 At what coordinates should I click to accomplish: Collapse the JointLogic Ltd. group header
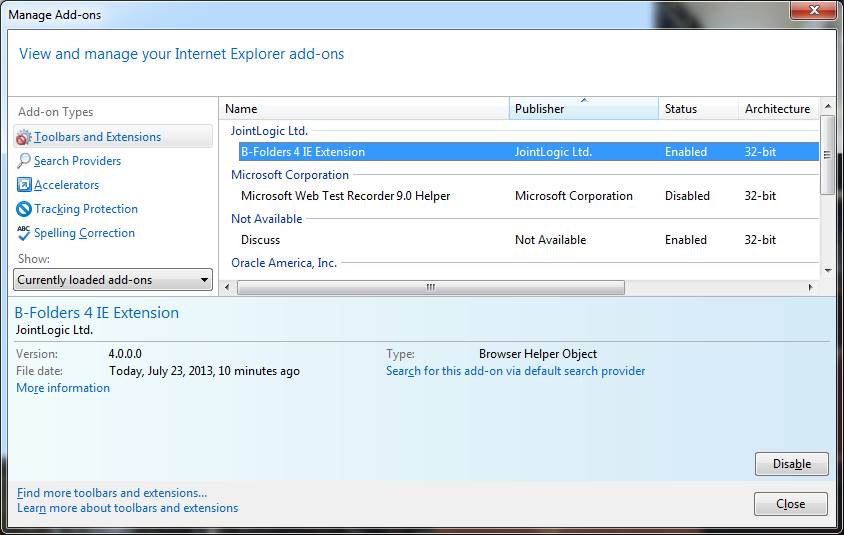[269, 131]
